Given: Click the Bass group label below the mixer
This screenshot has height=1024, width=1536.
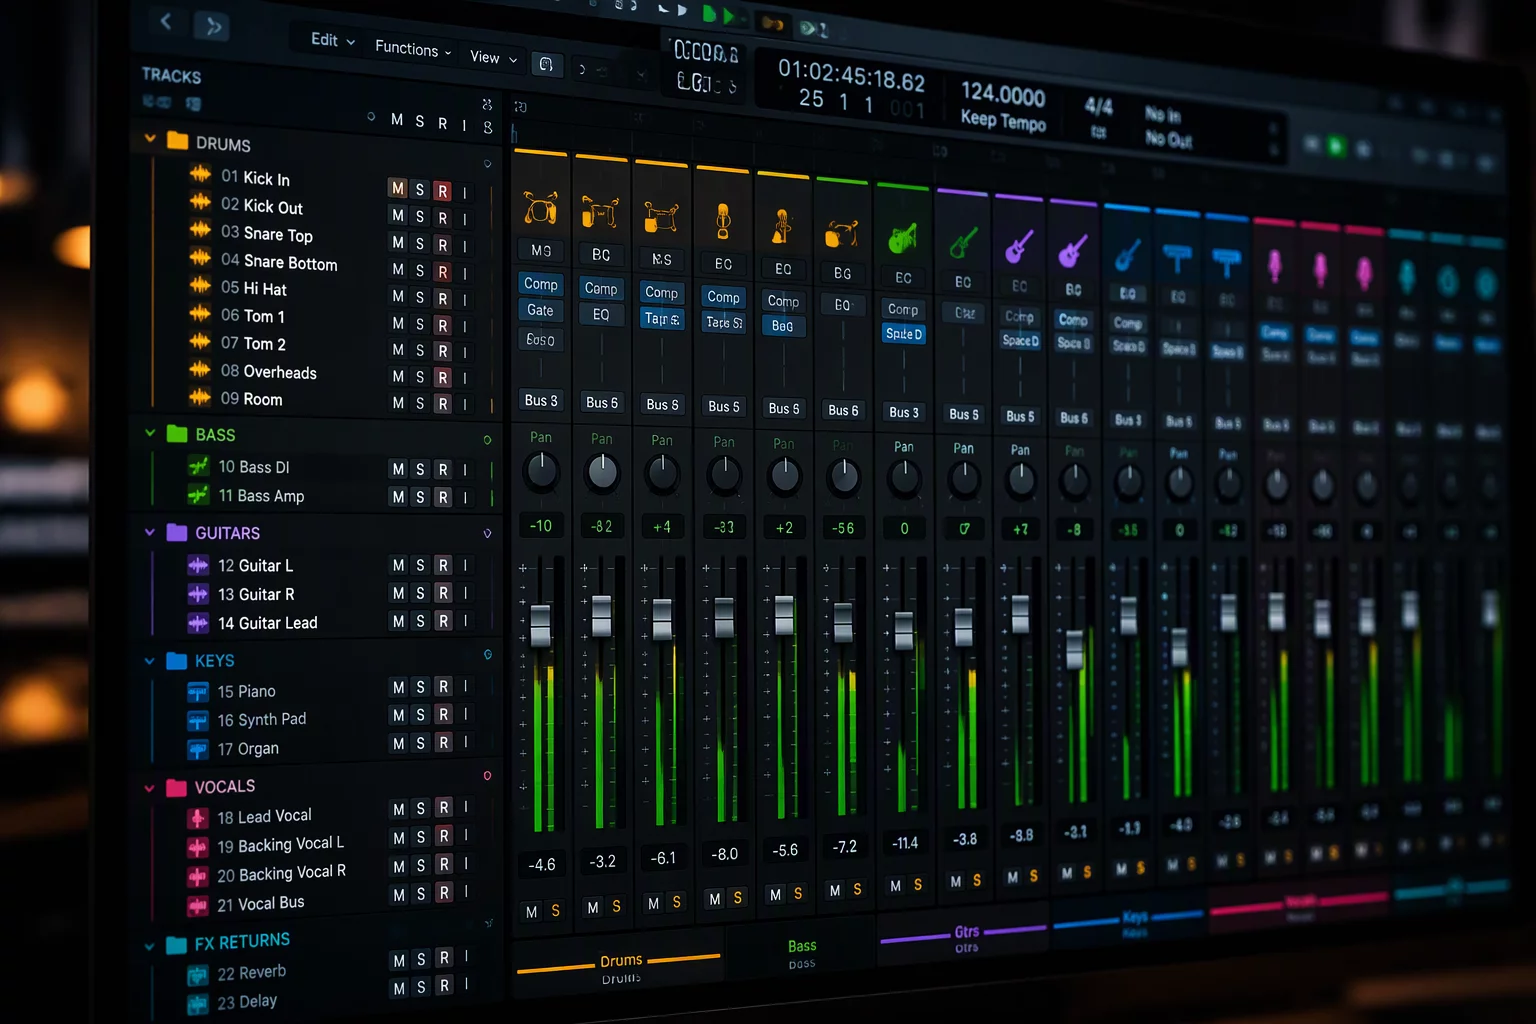Looking at the screenshot, I should pyautogui.click(x=802, y=946).
